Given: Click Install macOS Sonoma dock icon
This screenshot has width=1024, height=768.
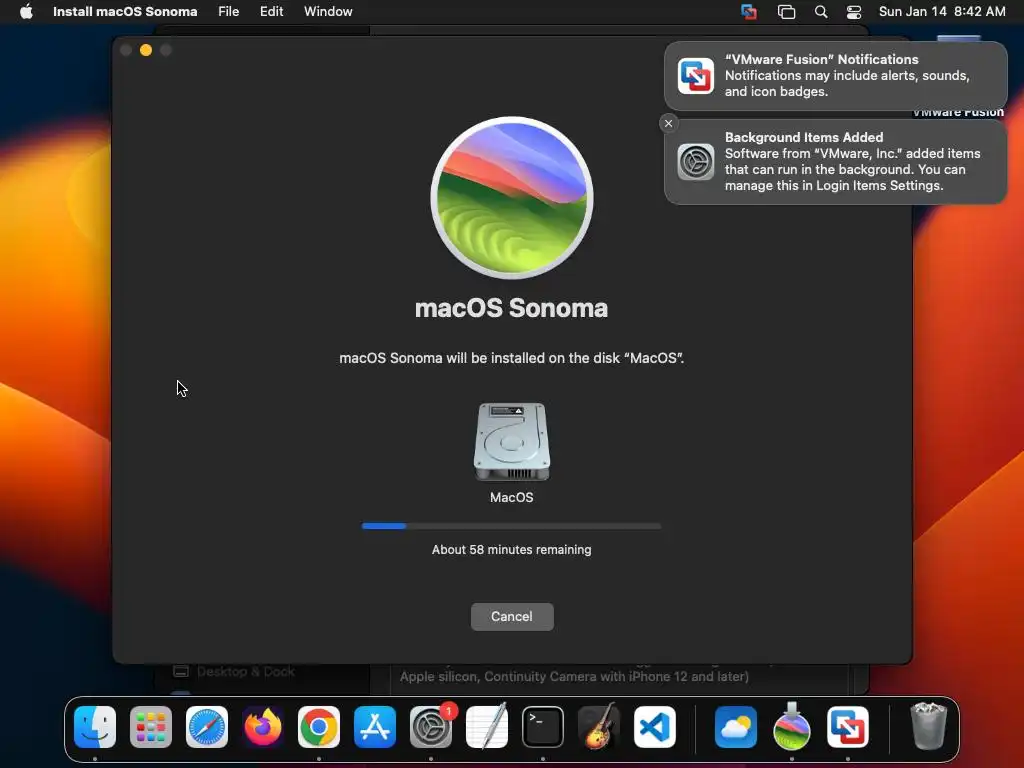Looking at the screenshot, I should pyautogui.click(x=792, y=727).
